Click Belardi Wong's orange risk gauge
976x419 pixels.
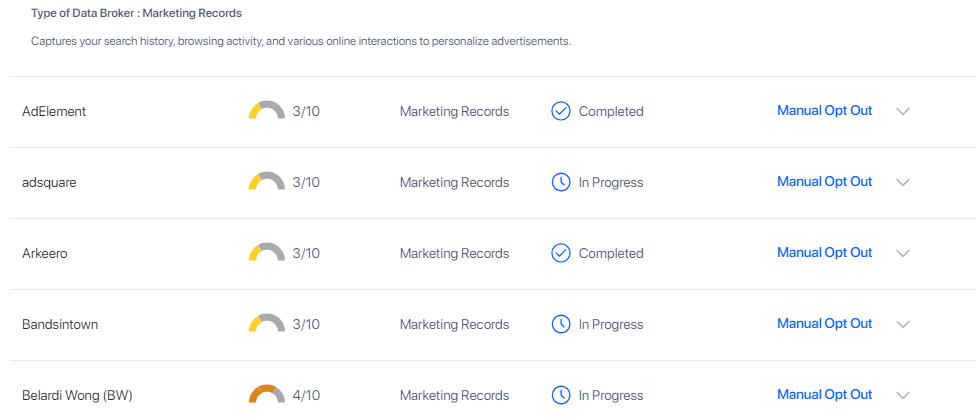click(x=267, y=394)
